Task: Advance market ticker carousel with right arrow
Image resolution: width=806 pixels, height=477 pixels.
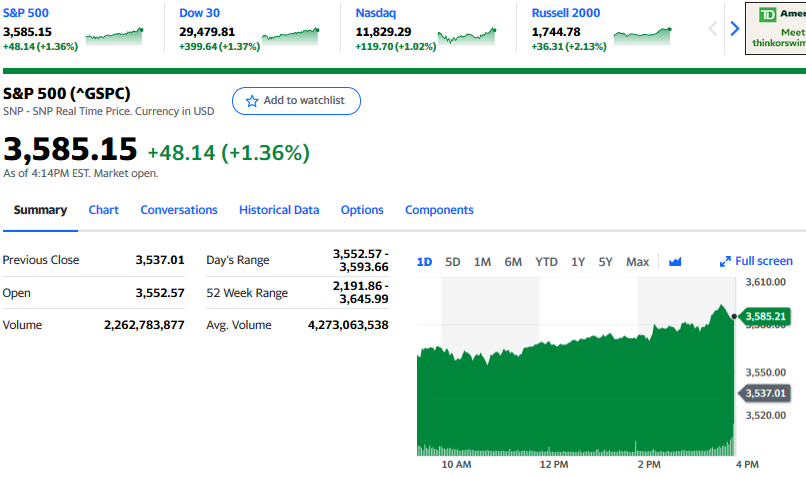Action: [x=735, y=29]
